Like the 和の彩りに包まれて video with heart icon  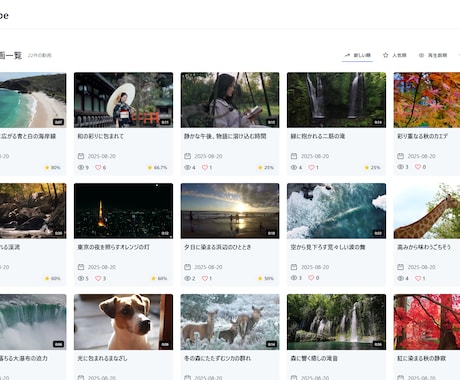(98, 167)
